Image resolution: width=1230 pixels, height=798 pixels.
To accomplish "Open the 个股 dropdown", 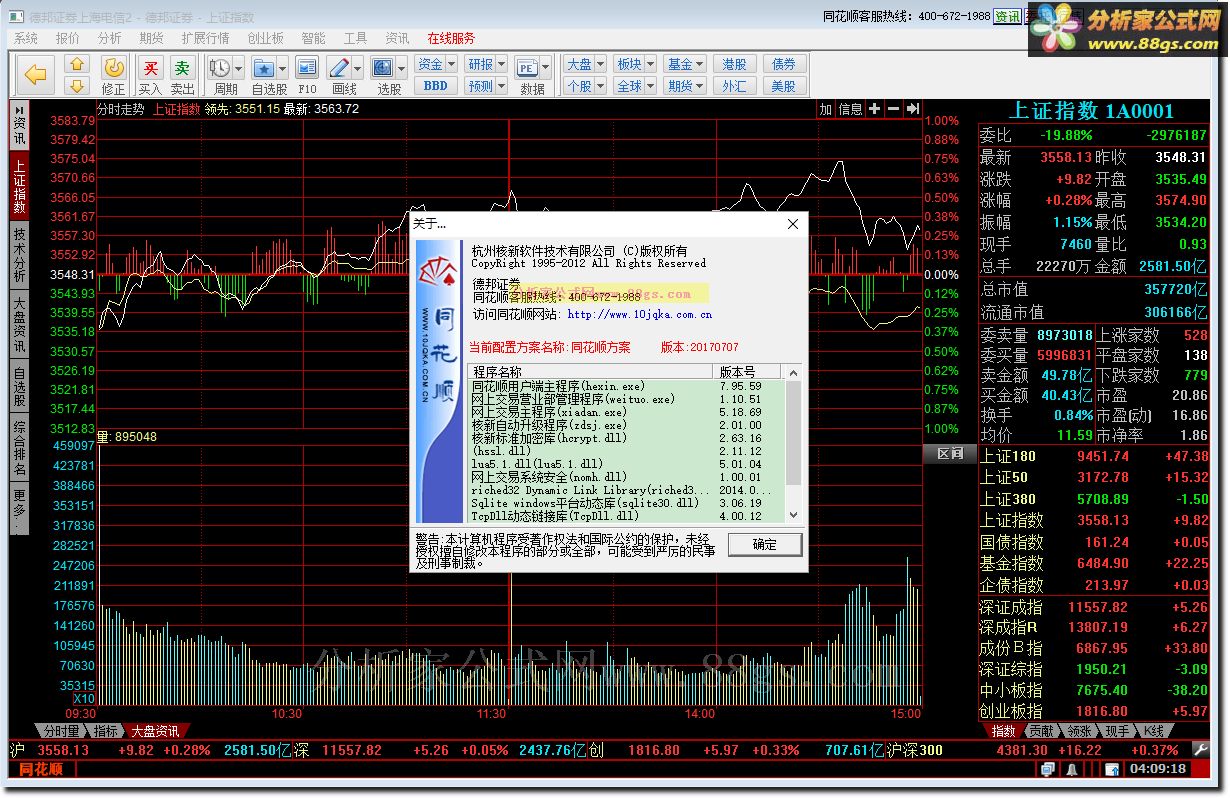I will 584,86.
